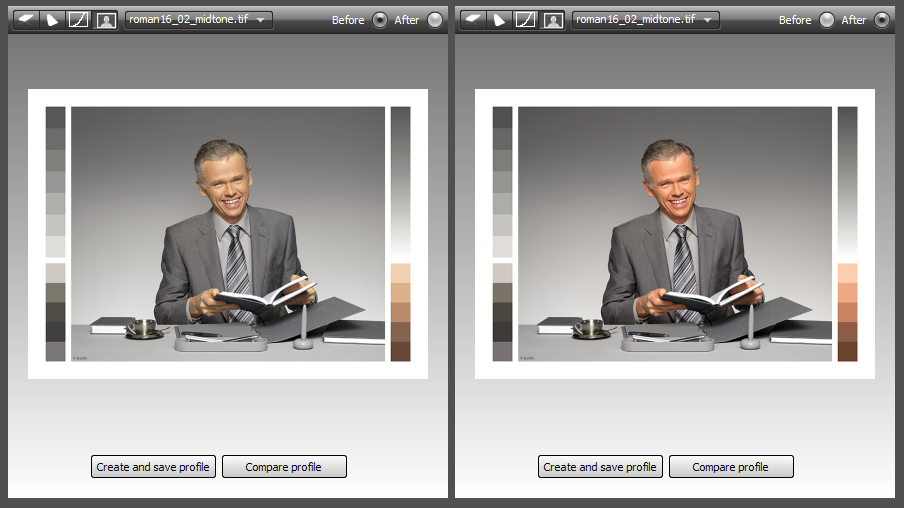Screen dimensions: 904x508
Task: Select the gamut cone icon in left panel
Action: (x=52, y=20)
